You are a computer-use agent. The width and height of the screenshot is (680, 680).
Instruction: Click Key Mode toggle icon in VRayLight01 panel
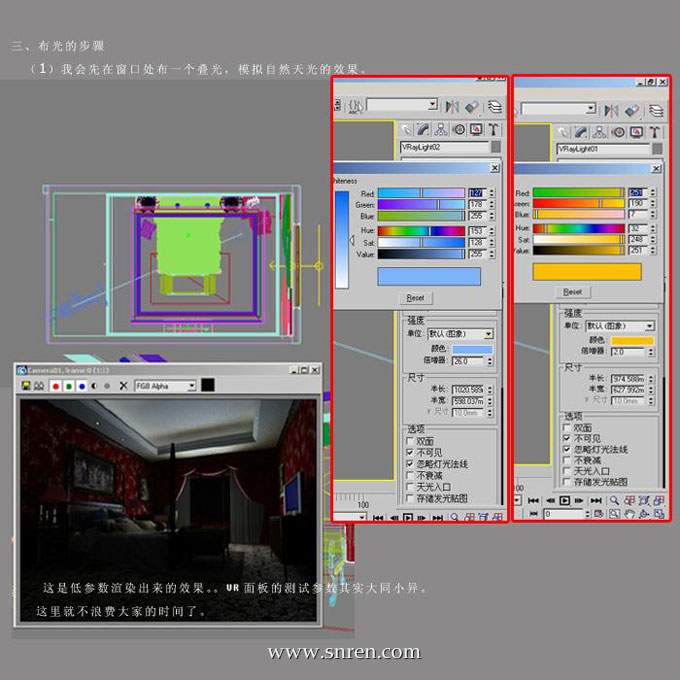(x=533, y=514)
